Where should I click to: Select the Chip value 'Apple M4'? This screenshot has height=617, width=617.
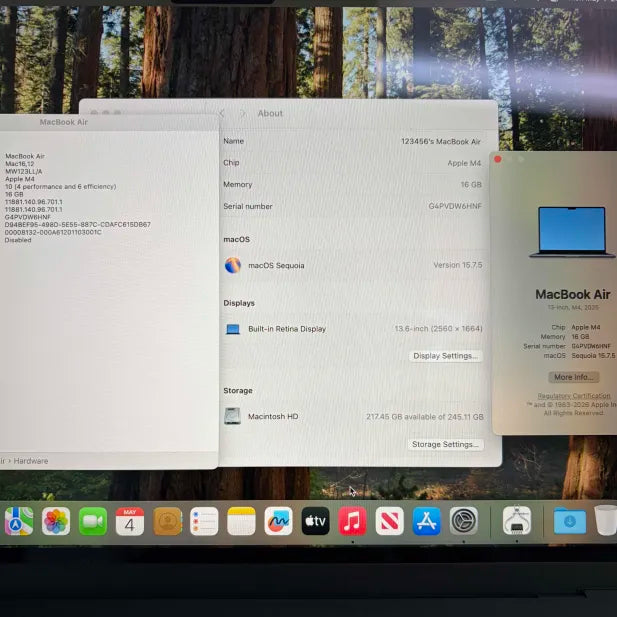[464, 163]
